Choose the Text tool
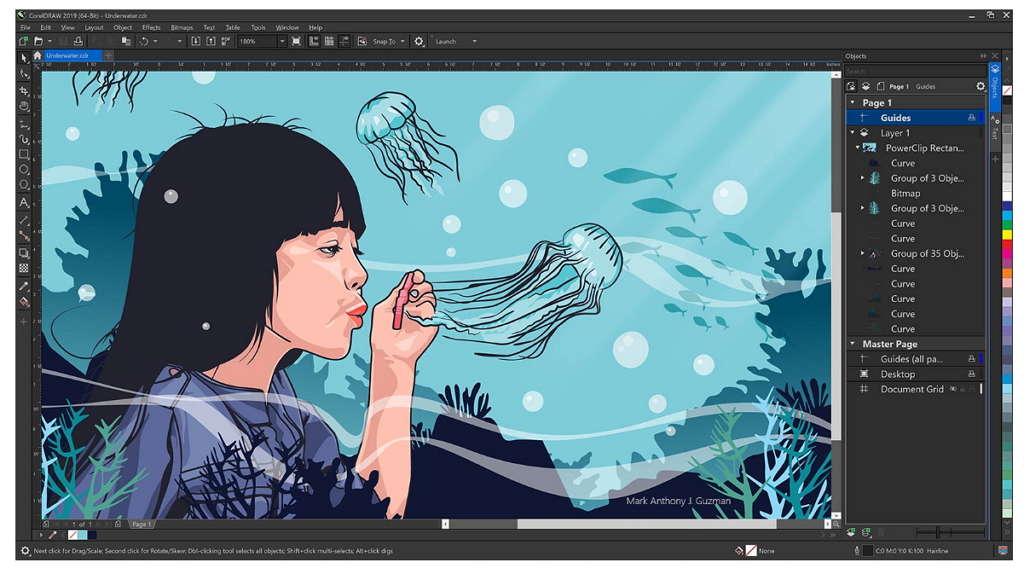This screenshot has height=574, width=1024. 24,203
